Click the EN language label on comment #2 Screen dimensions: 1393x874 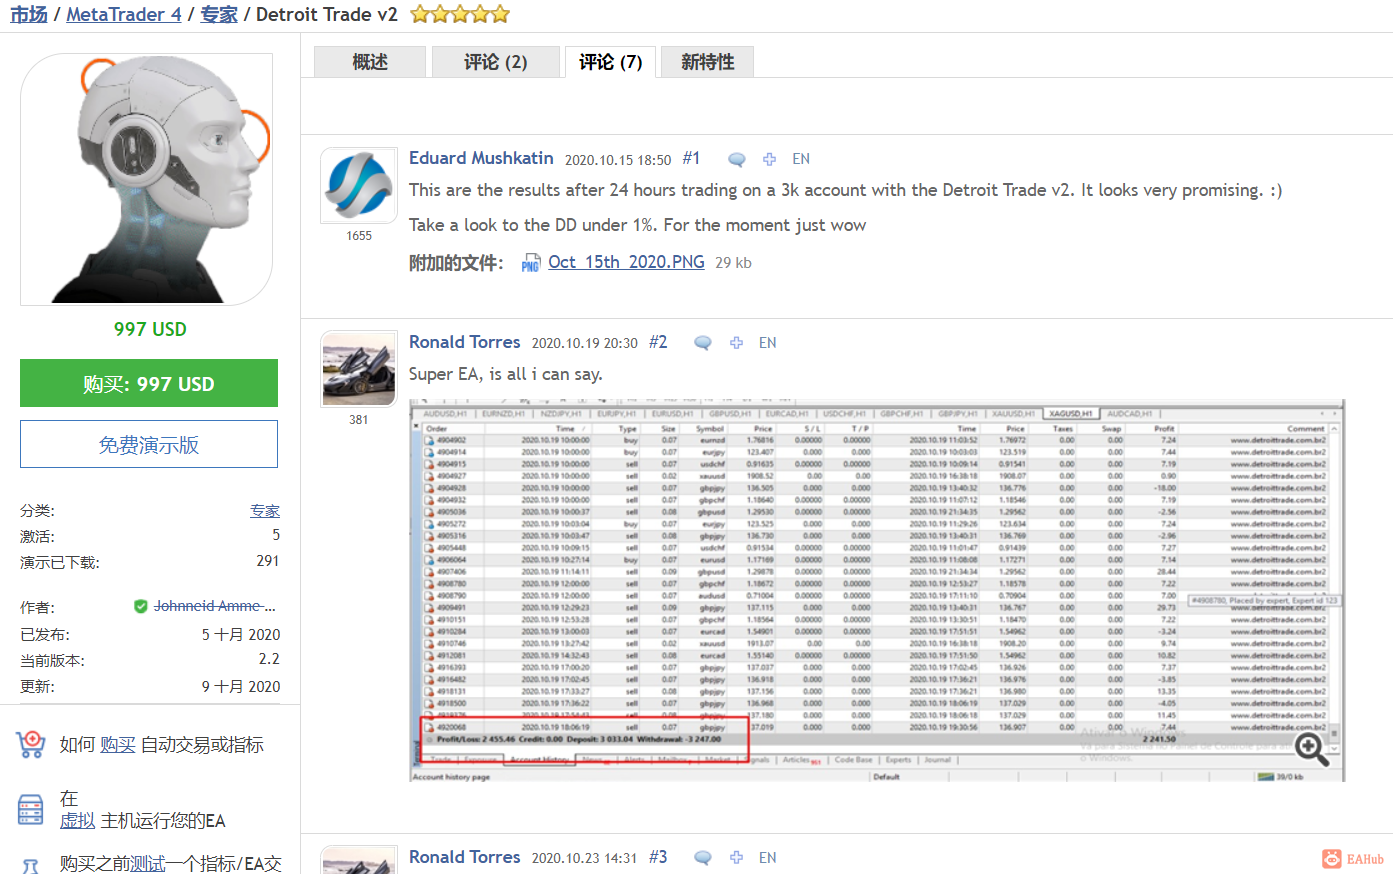768,343
